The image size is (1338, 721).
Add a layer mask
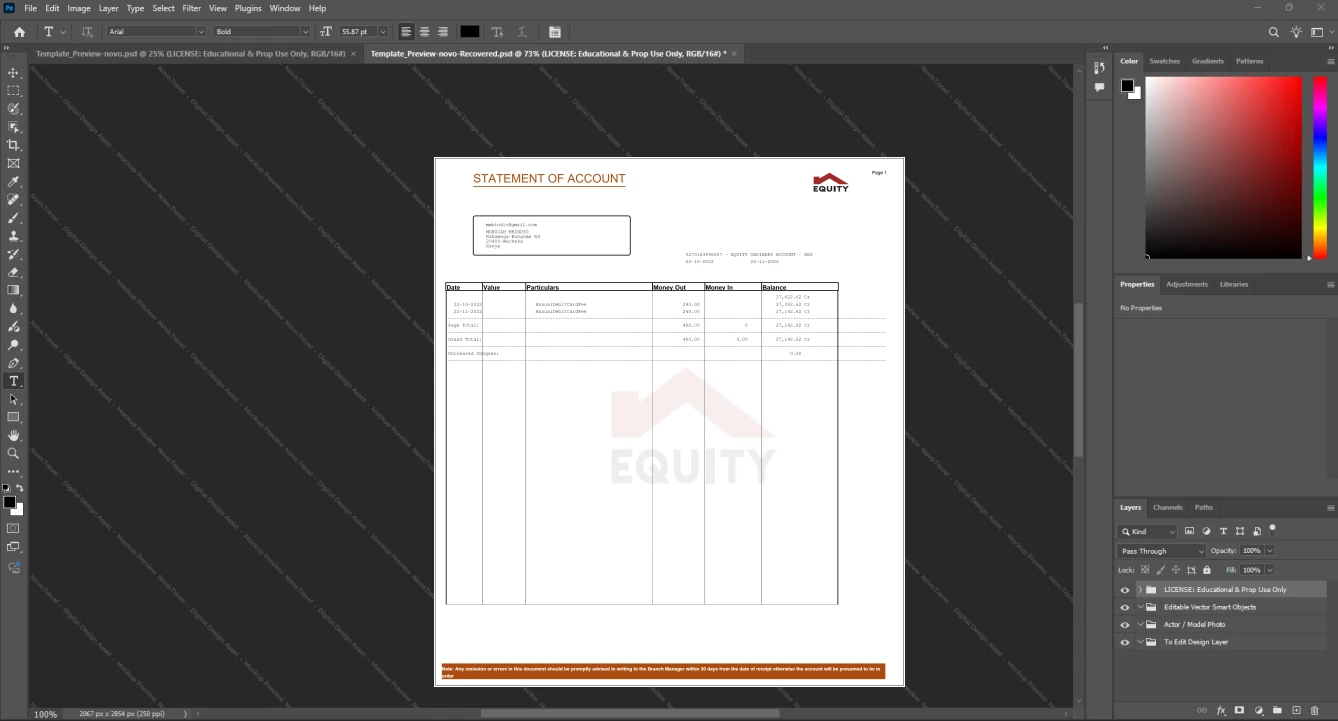click(x=1239, y=710)
